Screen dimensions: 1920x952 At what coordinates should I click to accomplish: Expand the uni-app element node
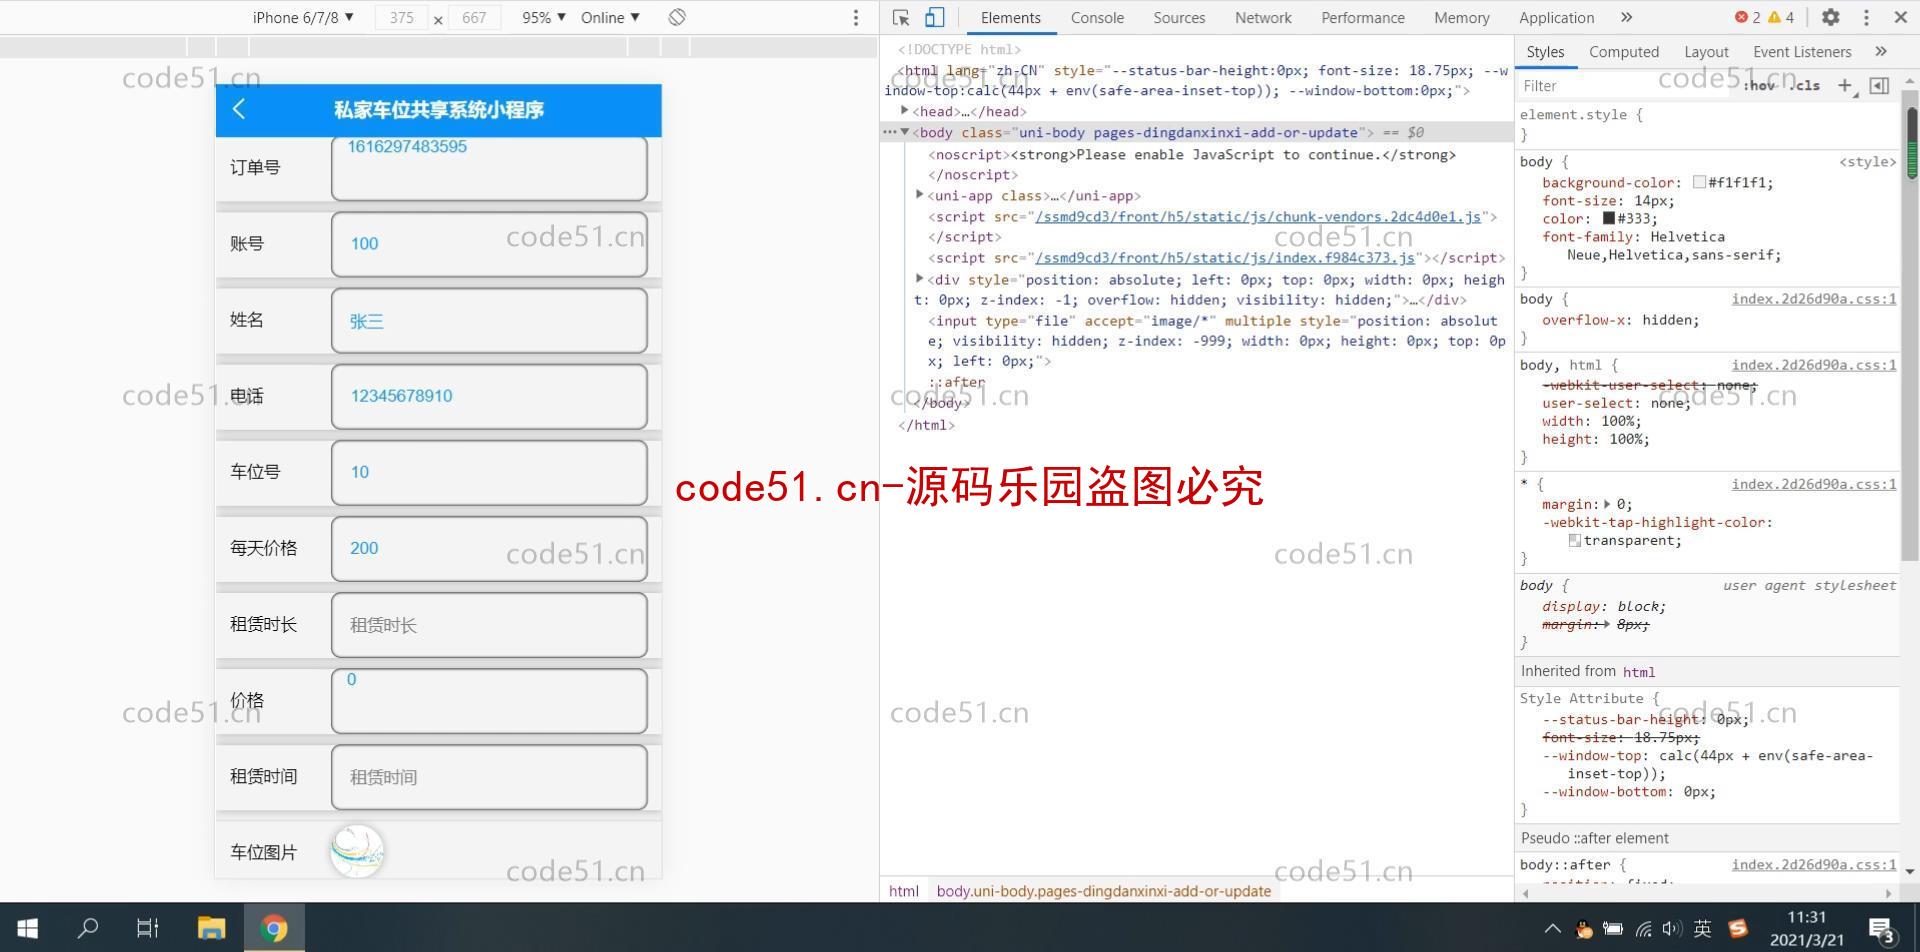coord(920,195)
